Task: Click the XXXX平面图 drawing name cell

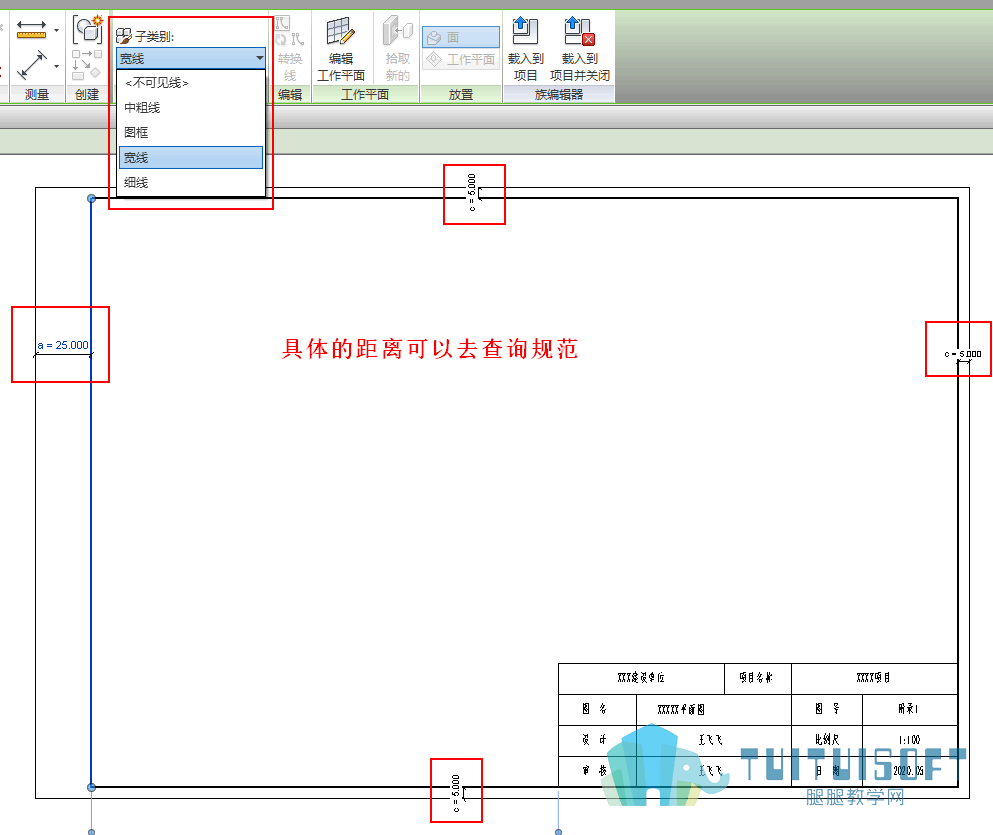Action: pos(714,710)
